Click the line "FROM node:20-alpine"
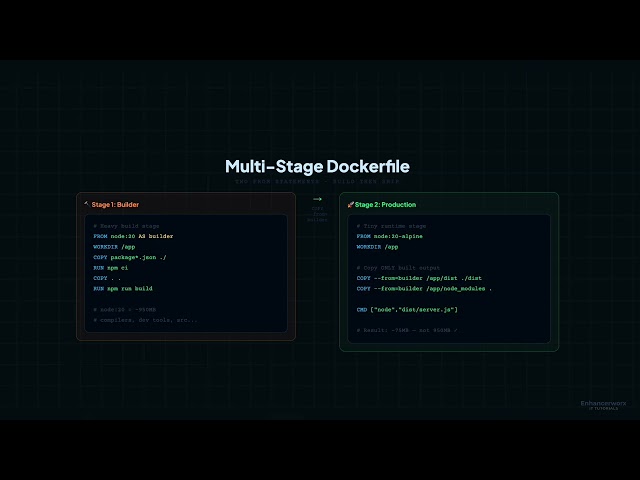The height and width of the screenshot is (480, 640). (x=389, y=236)
